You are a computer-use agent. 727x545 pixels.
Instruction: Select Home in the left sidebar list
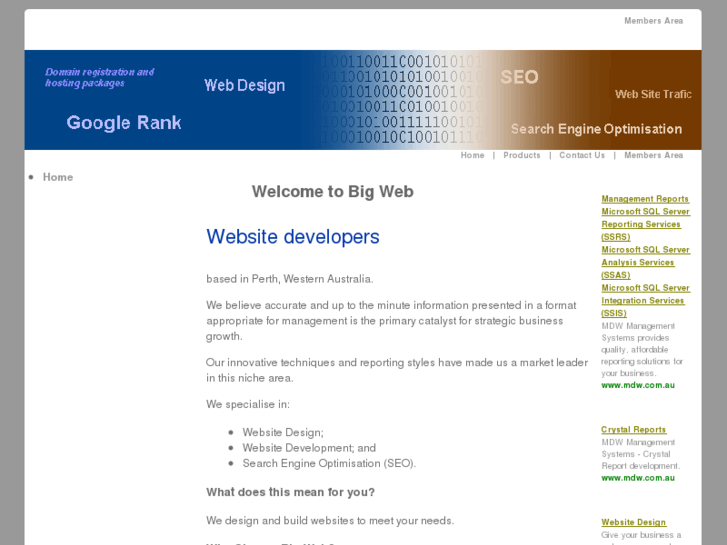[x=58, y=177]
